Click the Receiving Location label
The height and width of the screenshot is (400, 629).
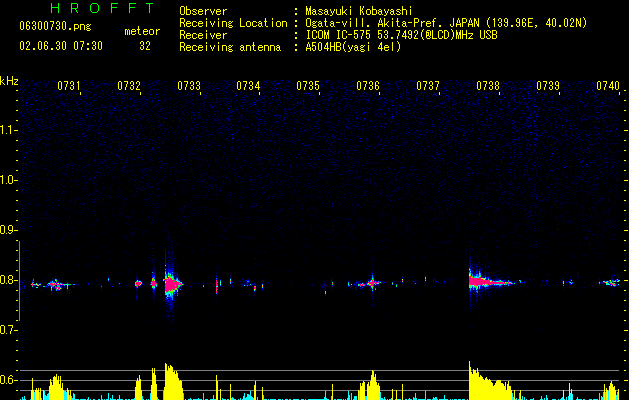coord(233,23)
